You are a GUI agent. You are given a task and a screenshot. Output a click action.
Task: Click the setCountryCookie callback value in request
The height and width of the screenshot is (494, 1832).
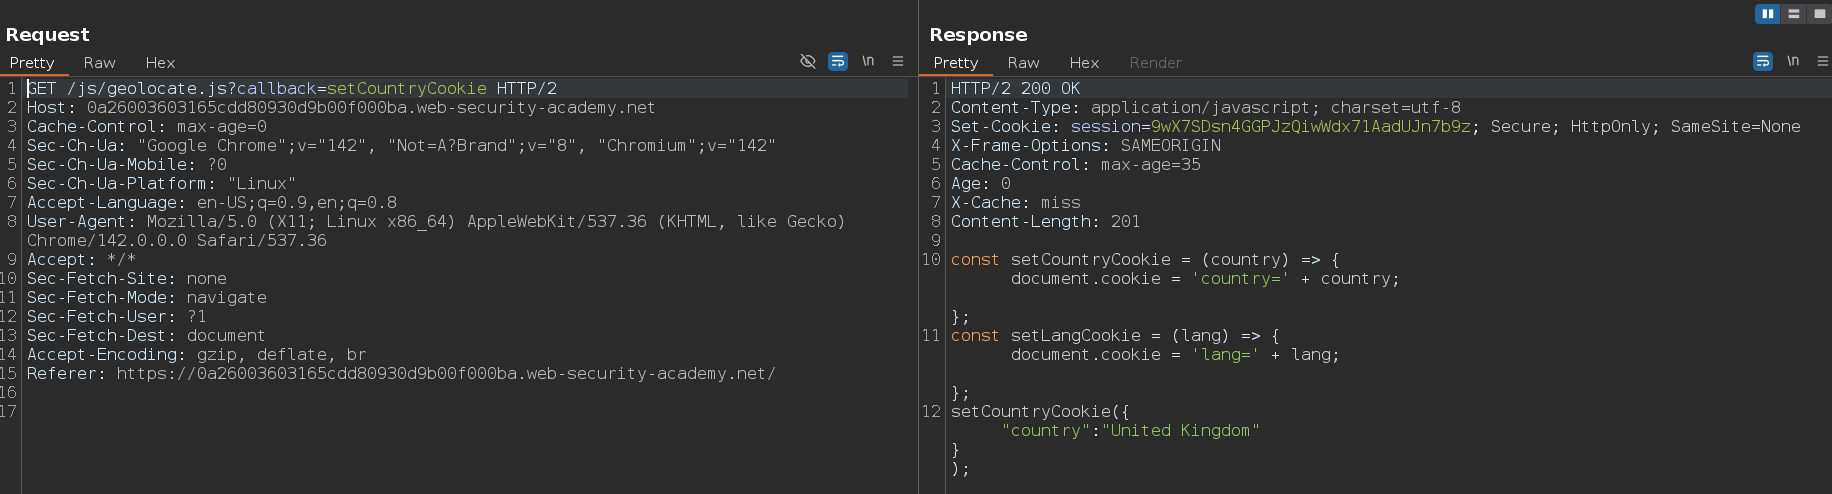[x=407, y=89]
